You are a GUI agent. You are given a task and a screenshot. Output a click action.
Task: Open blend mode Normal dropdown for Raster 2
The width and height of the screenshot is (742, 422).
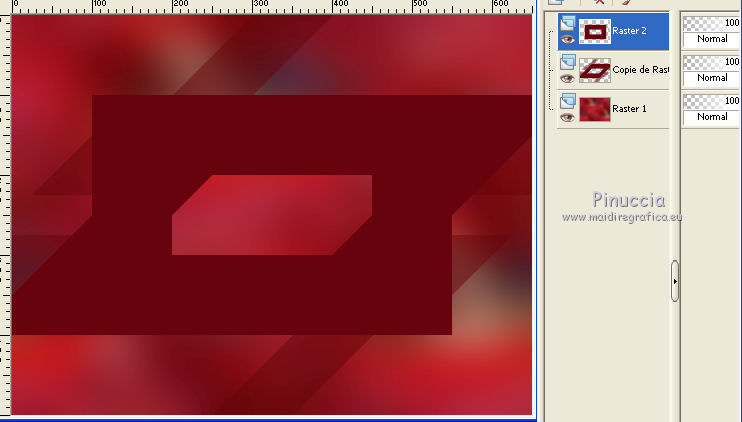(711, 39)
